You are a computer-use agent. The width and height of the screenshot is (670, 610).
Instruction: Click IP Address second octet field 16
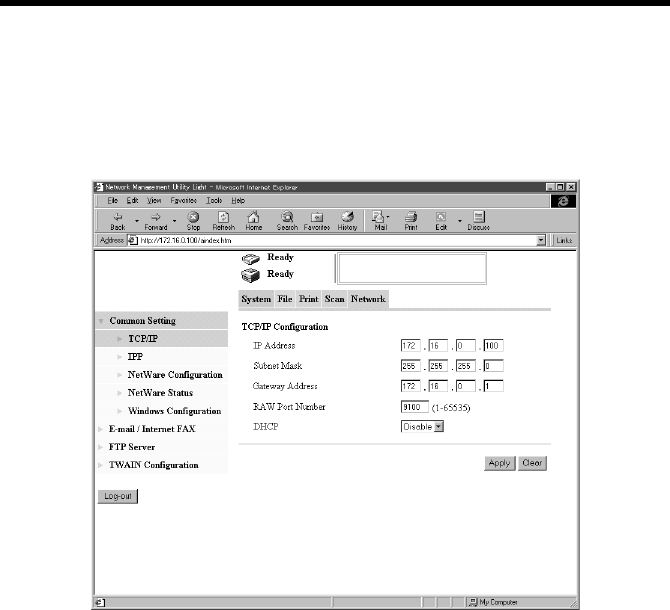(x=438, y=346)
